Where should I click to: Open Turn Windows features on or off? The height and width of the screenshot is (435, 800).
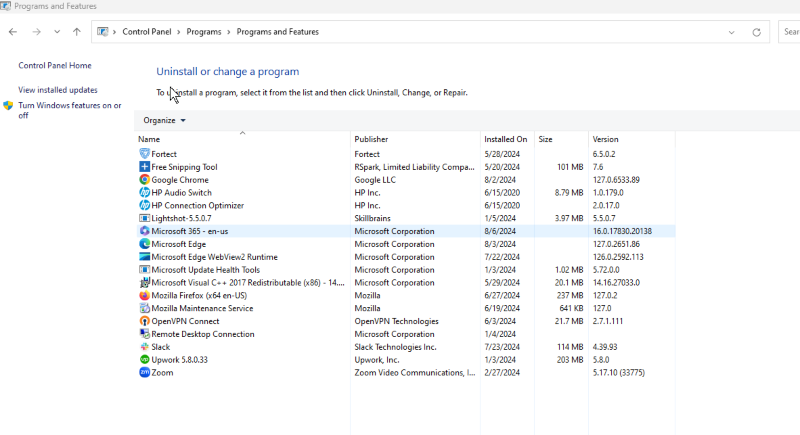[x=70, y=110]
